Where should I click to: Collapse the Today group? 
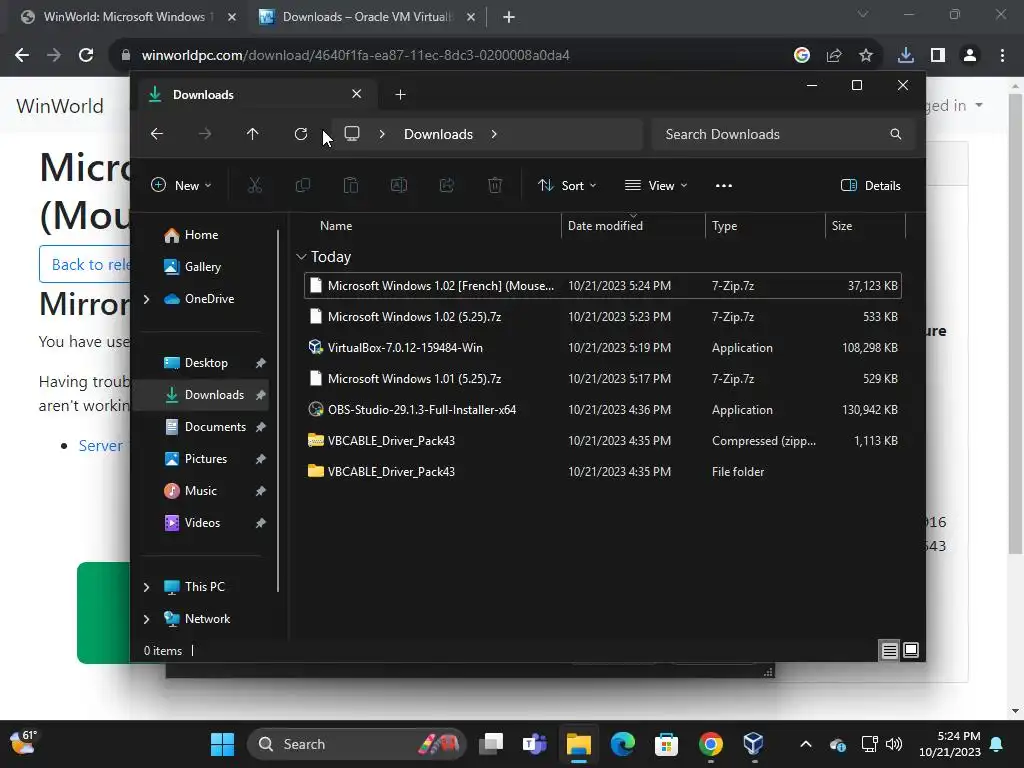[301, 257]
